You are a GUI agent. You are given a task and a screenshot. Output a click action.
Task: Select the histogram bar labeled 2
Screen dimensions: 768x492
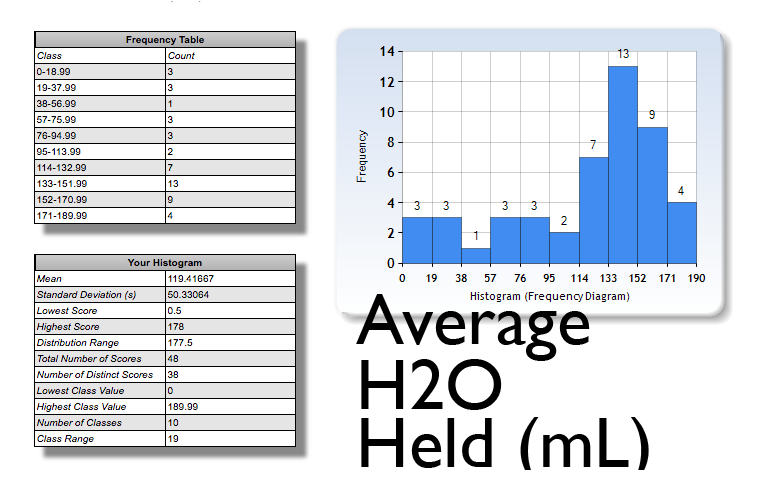(x=564, y=248)
